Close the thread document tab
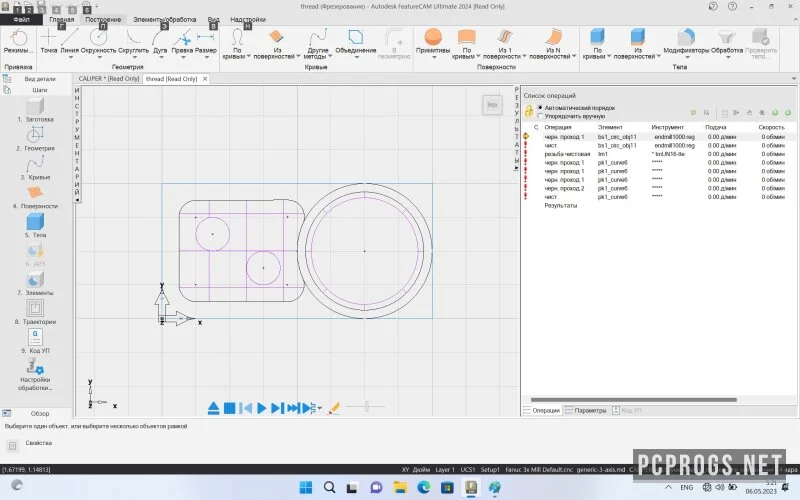This screenshot has height=500, width=800. point(205,79)
